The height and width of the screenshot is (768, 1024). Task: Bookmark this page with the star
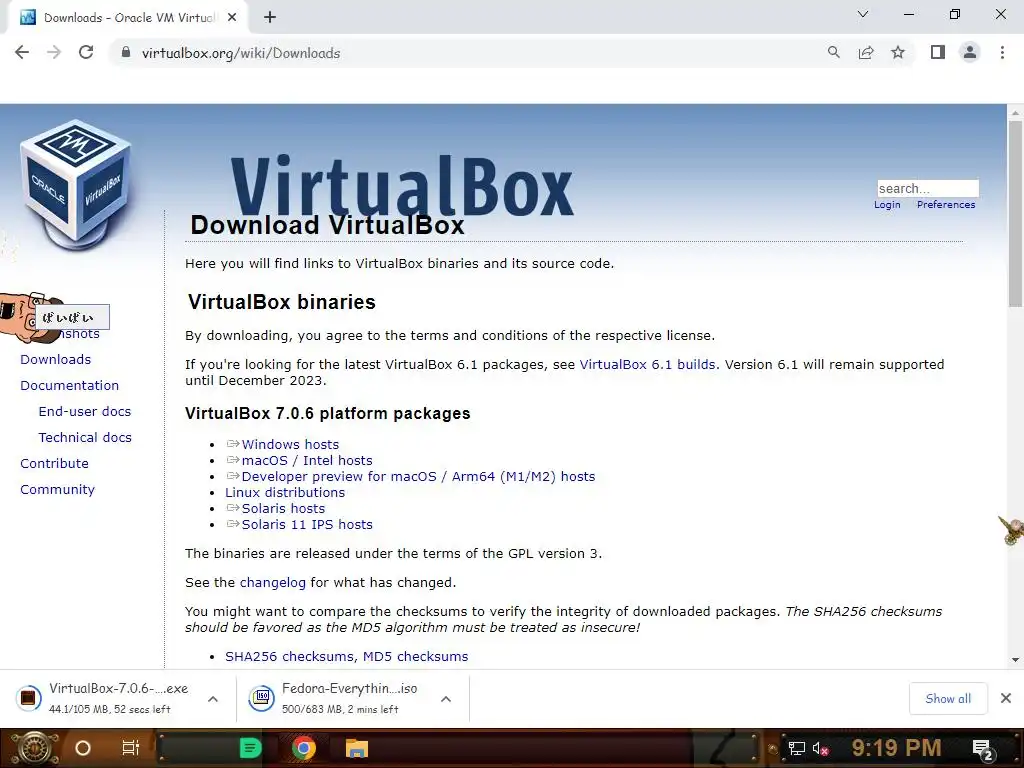[x=898, y=52]
